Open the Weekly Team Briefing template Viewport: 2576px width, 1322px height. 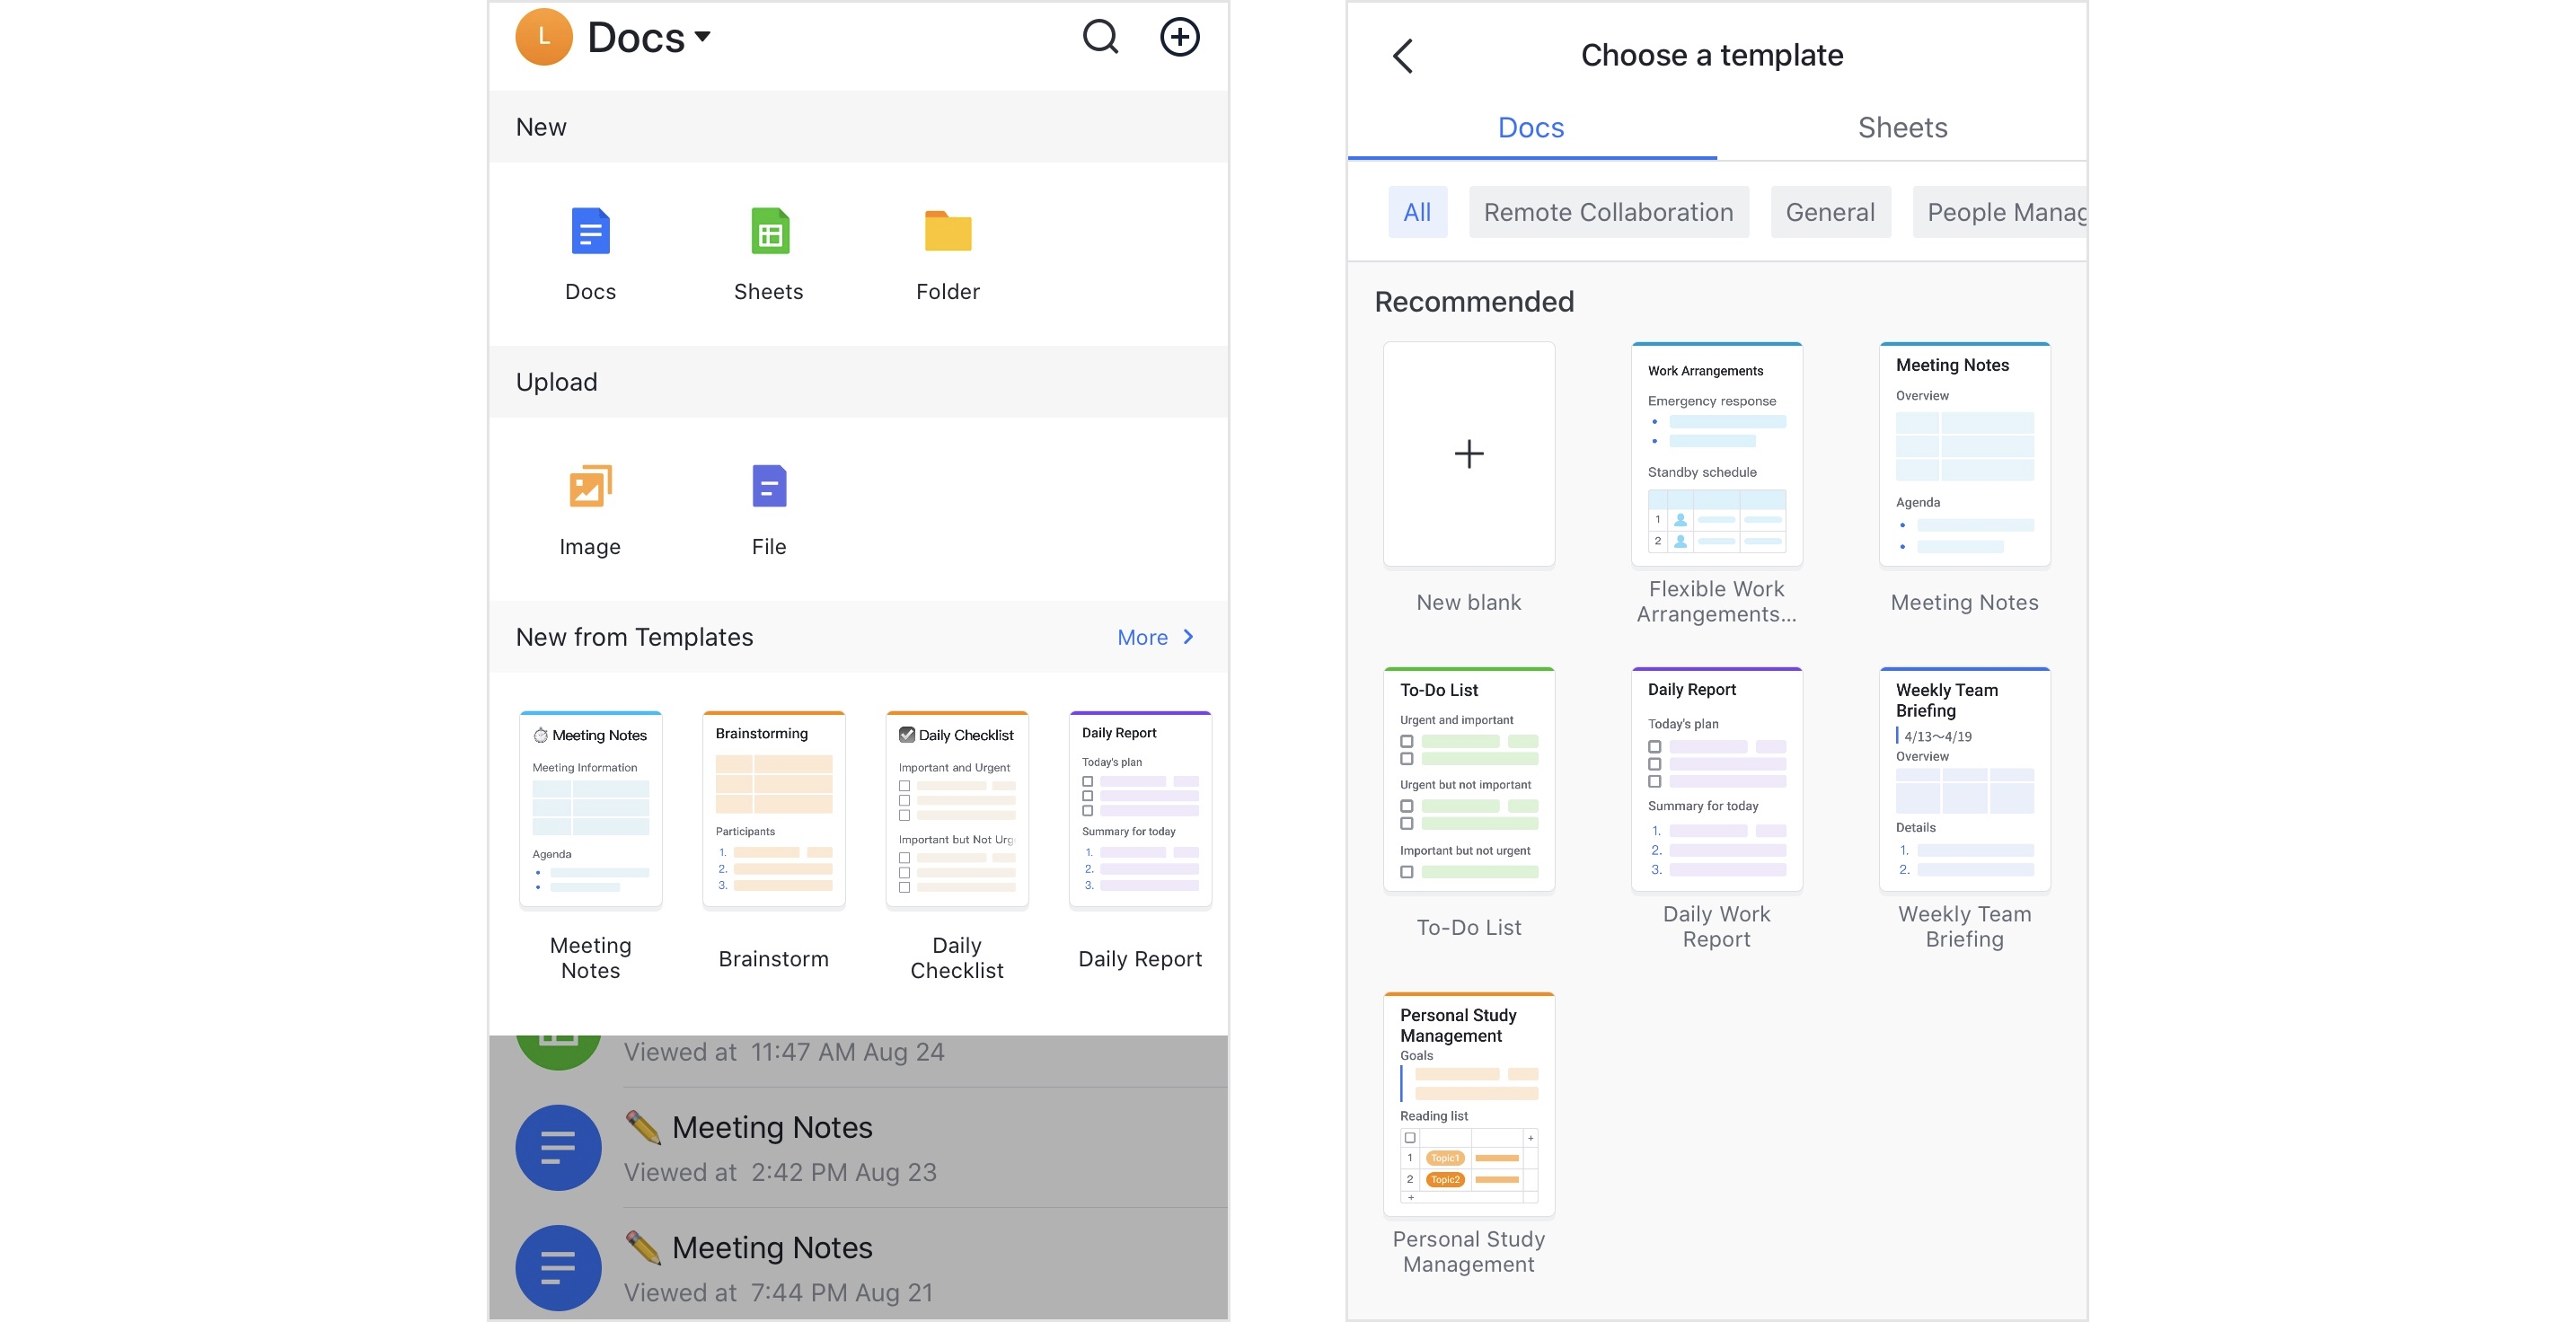pyautogui.click(x=1963, y=780)
